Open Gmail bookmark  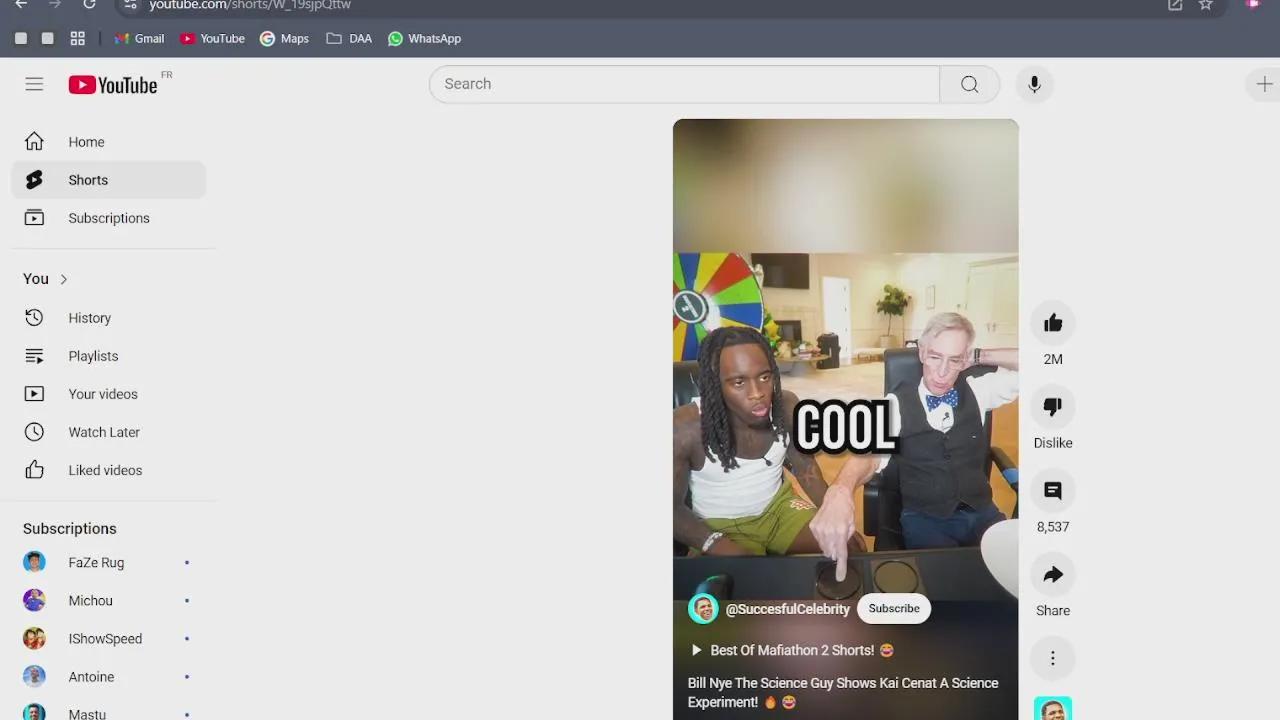coord(139,38)
